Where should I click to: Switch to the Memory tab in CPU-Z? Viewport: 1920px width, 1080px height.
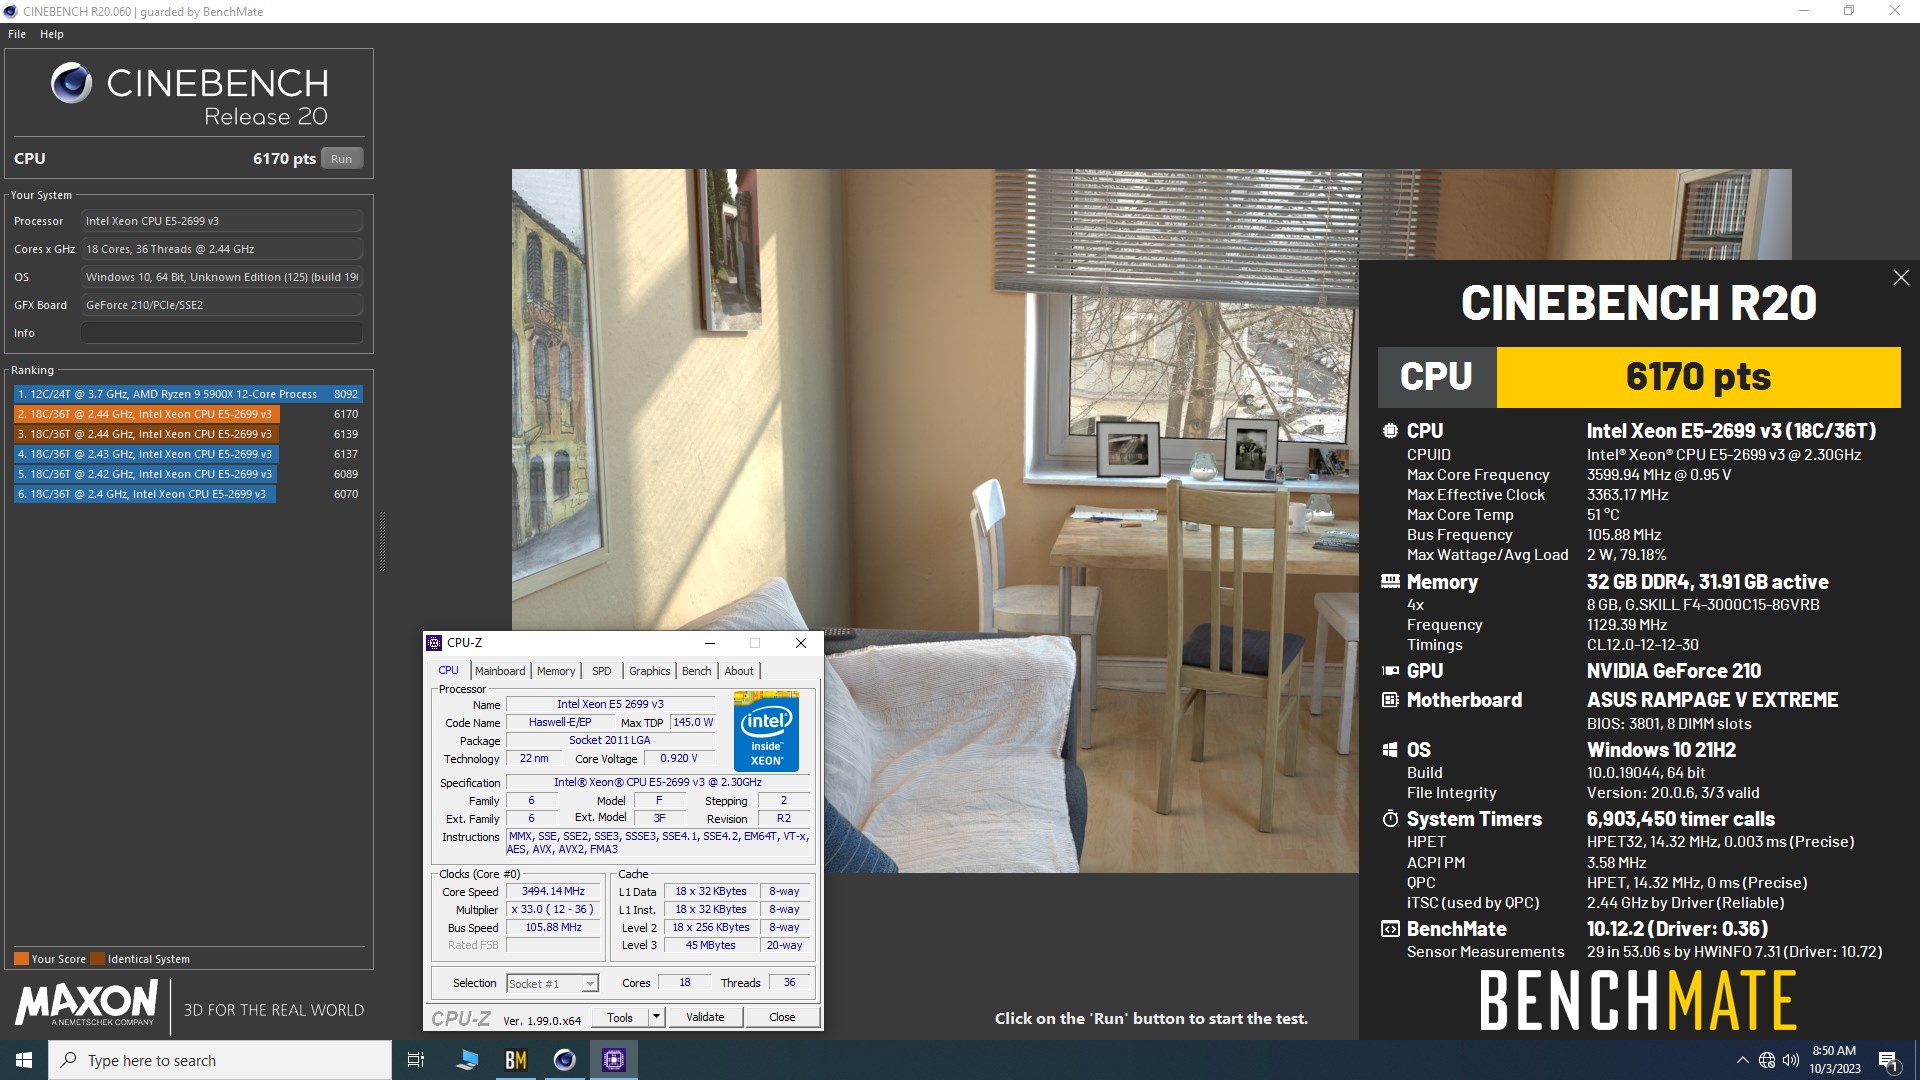556,671
